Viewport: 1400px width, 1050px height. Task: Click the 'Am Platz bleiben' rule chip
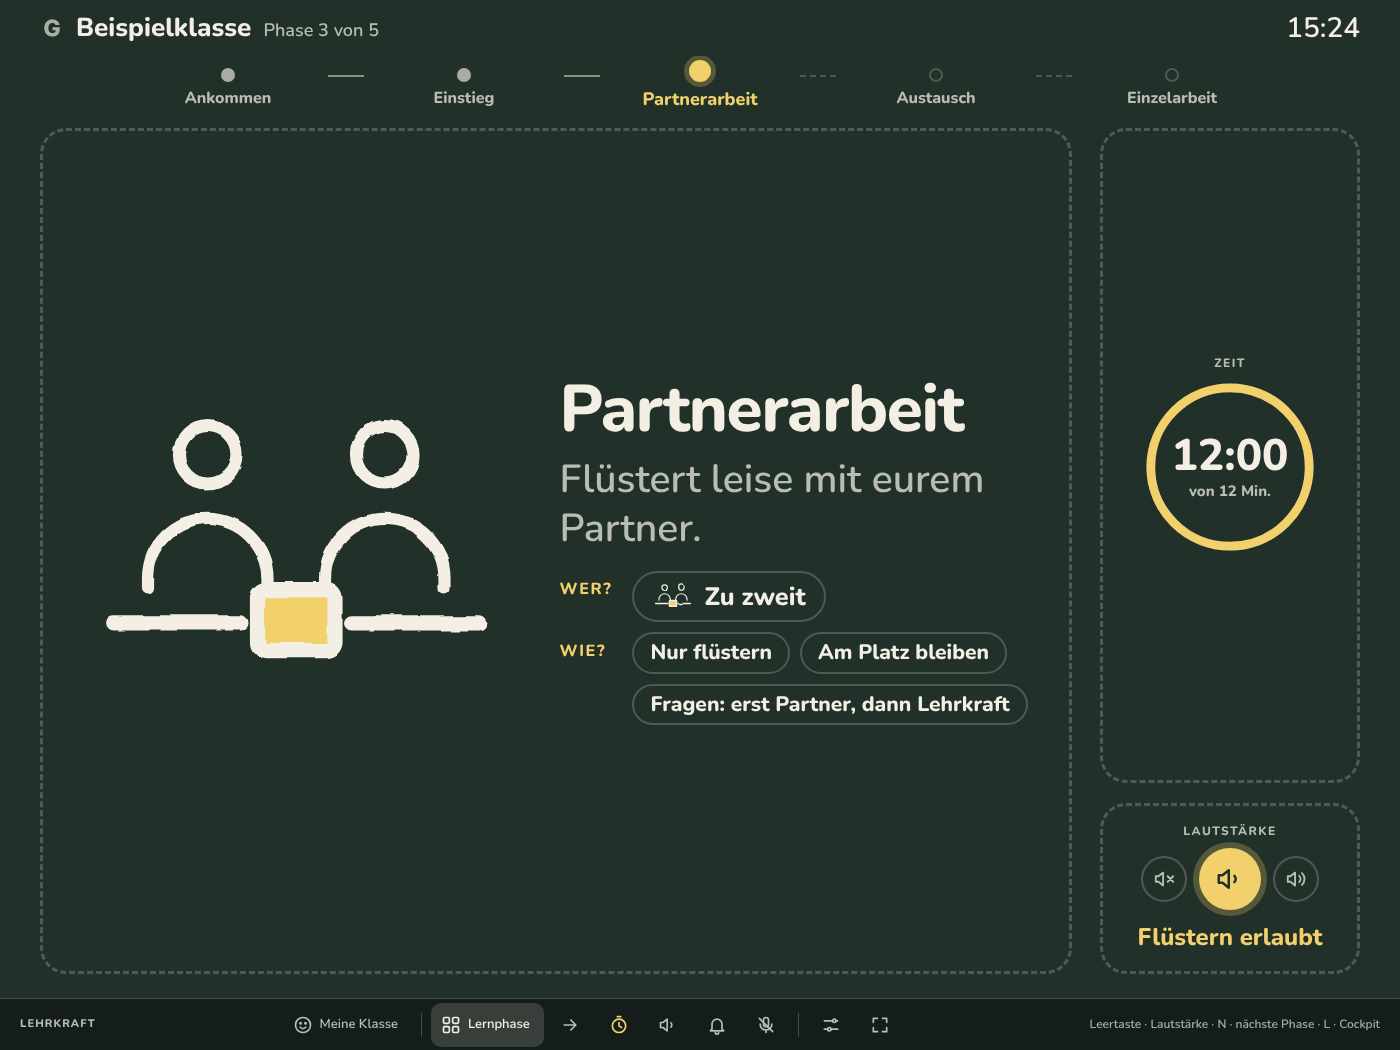click(x=903, y=653)
